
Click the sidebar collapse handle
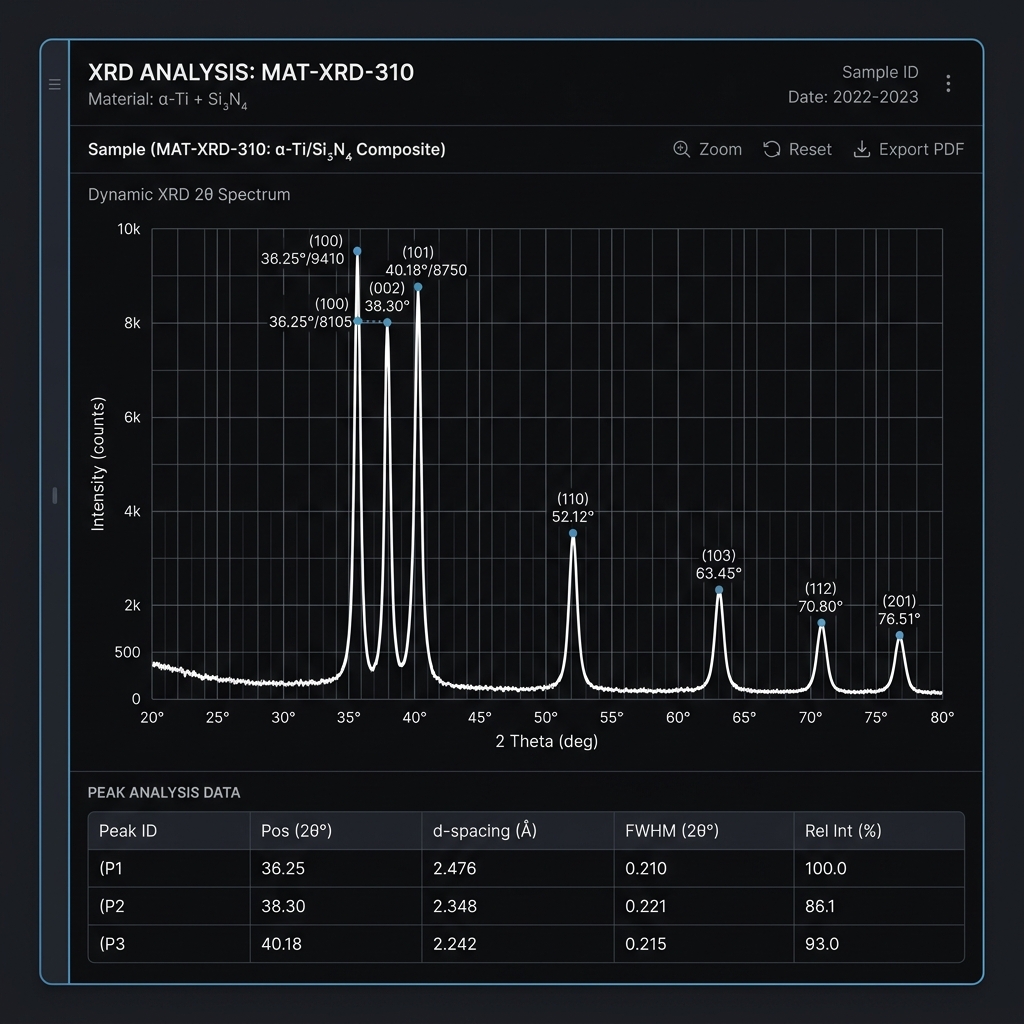[x=55, y=496]
